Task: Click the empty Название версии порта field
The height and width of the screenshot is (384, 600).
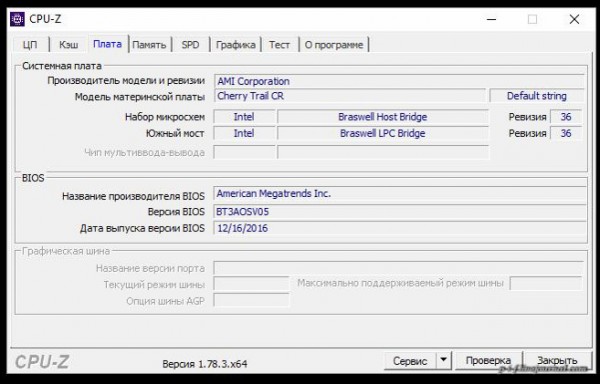Action: tap(398, 268)
